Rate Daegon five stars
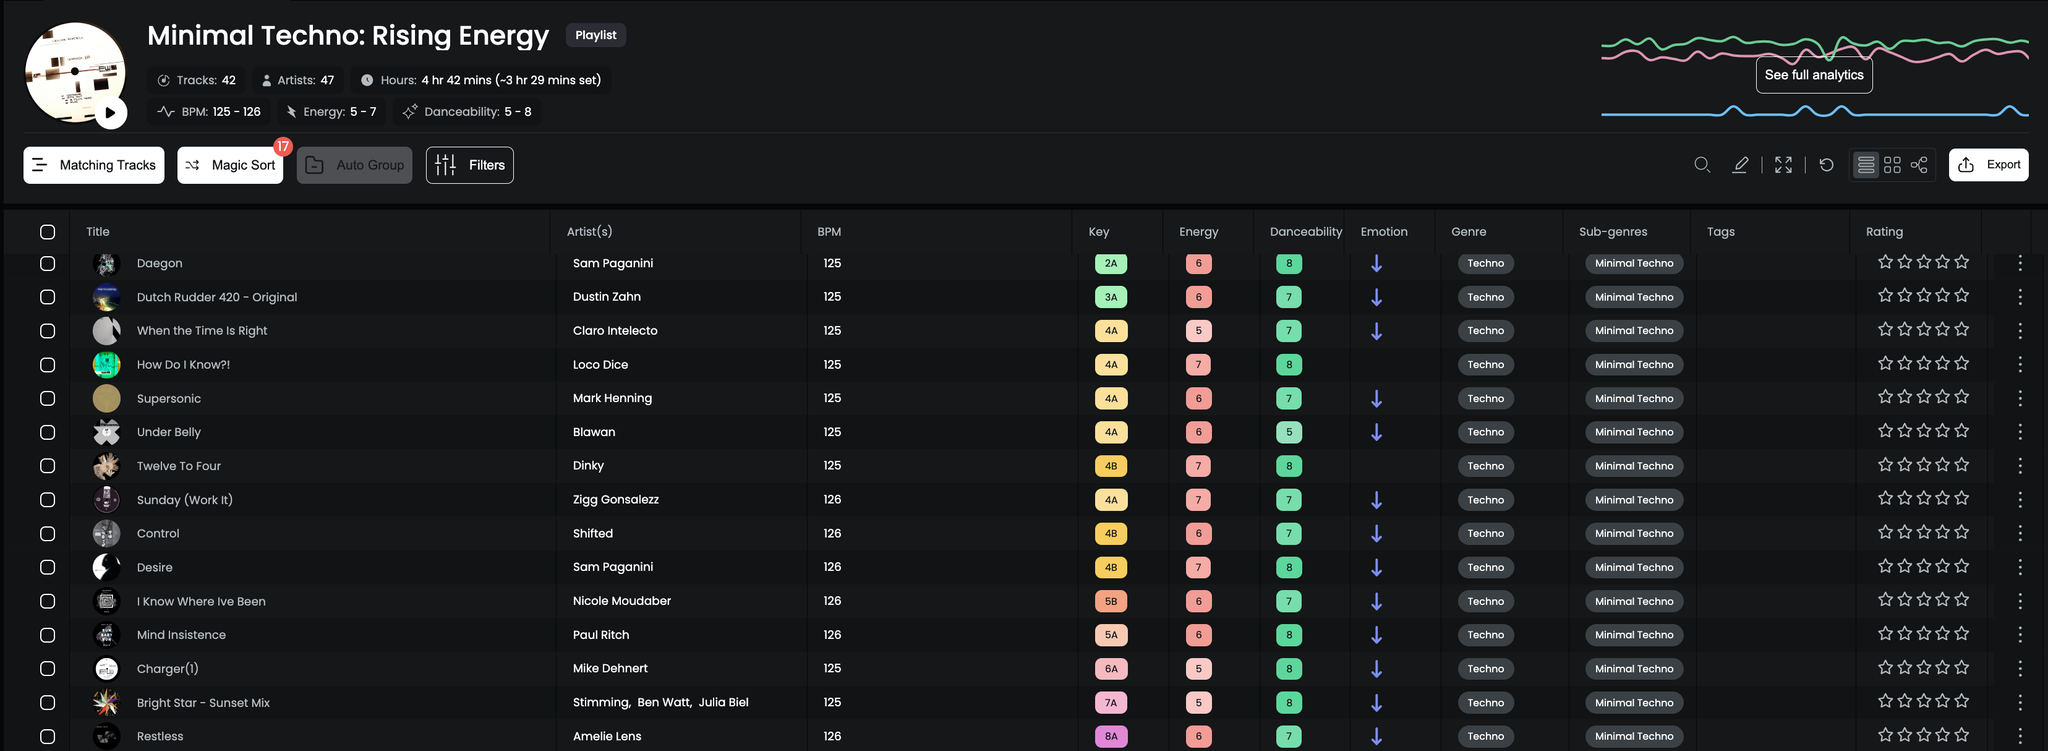Image resolution: width=2048 pixels, height=751 pixels. (1962, 262)
